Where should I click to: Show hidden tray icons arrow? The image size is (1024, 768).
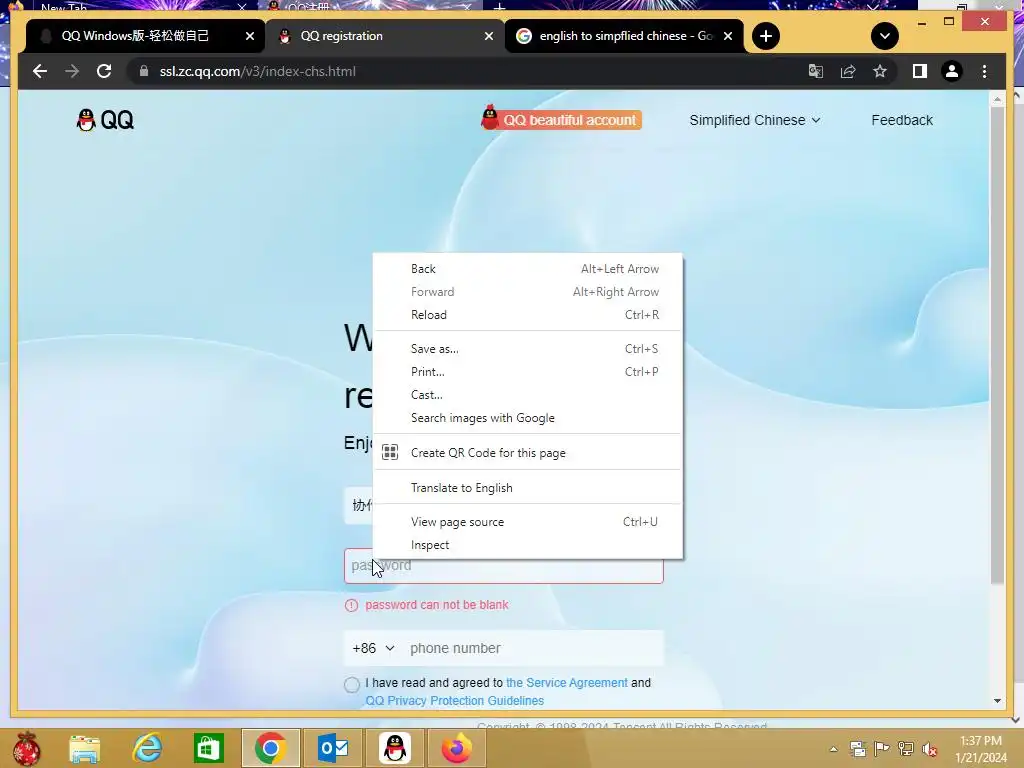coord(833,749)
